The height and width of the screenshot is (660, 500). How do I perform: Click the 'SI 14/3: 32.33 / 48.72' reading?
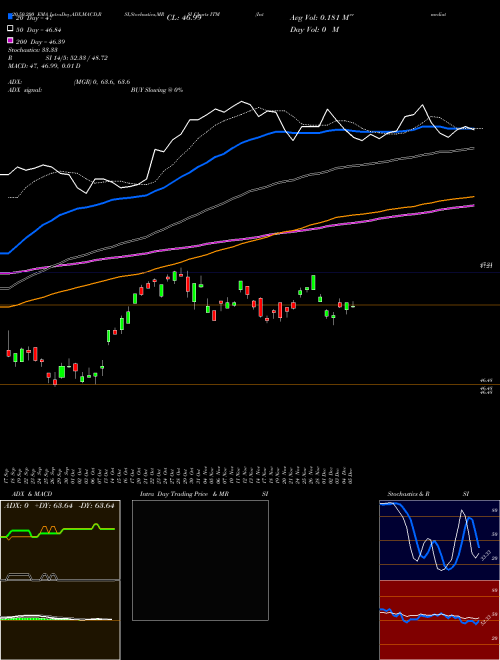coord(77,58)
